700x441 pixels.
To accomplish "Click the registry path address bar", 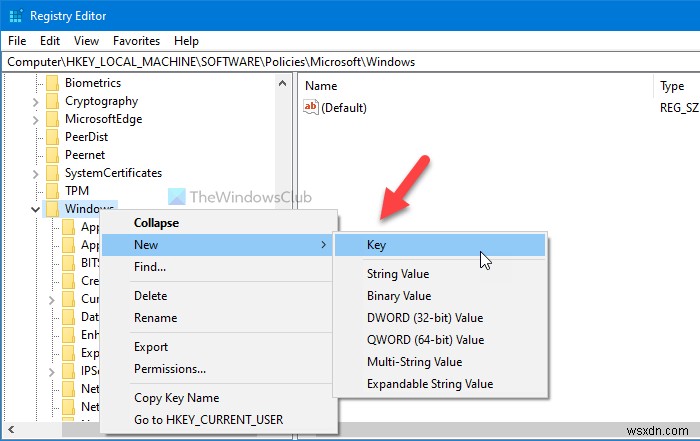I will pos(350,62).
